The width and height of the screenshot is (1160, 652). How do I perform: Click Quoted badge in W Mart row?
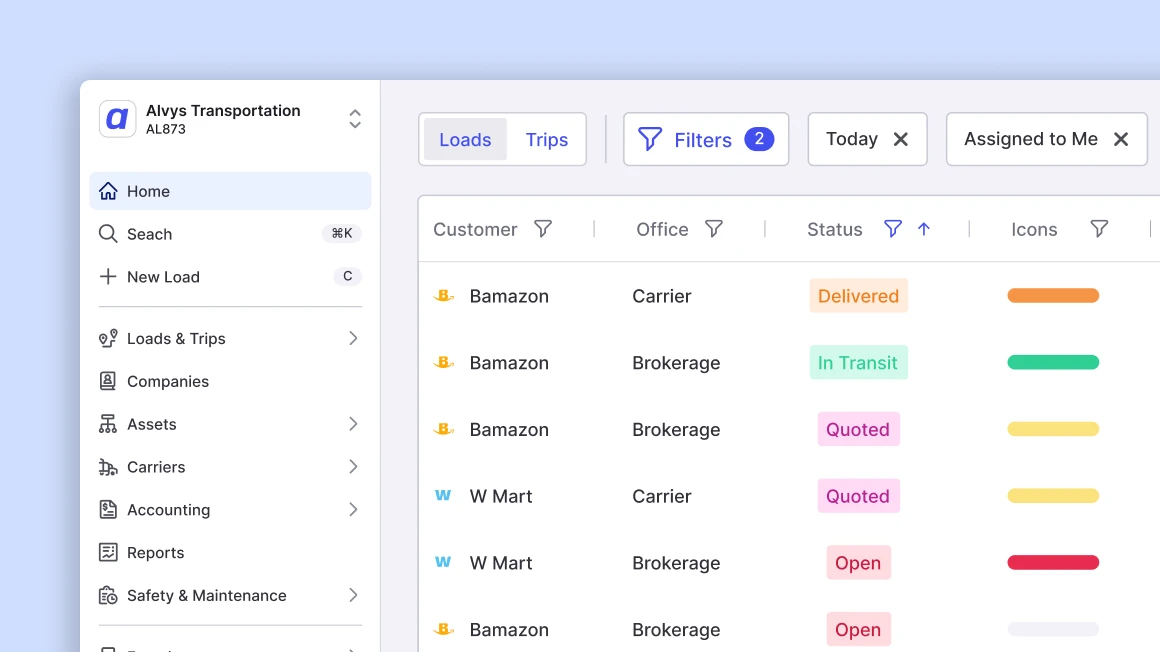(858, 496)
